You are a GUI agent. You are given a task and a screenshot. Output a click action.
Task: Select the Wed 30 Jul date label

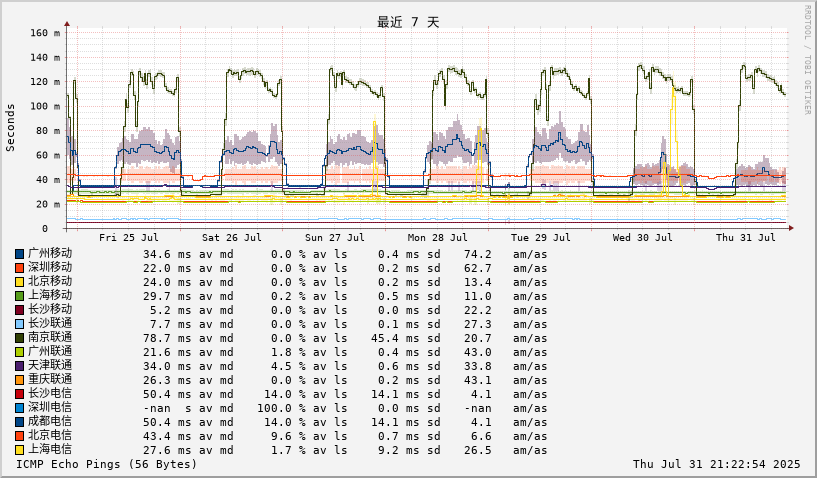pos(642,238)
